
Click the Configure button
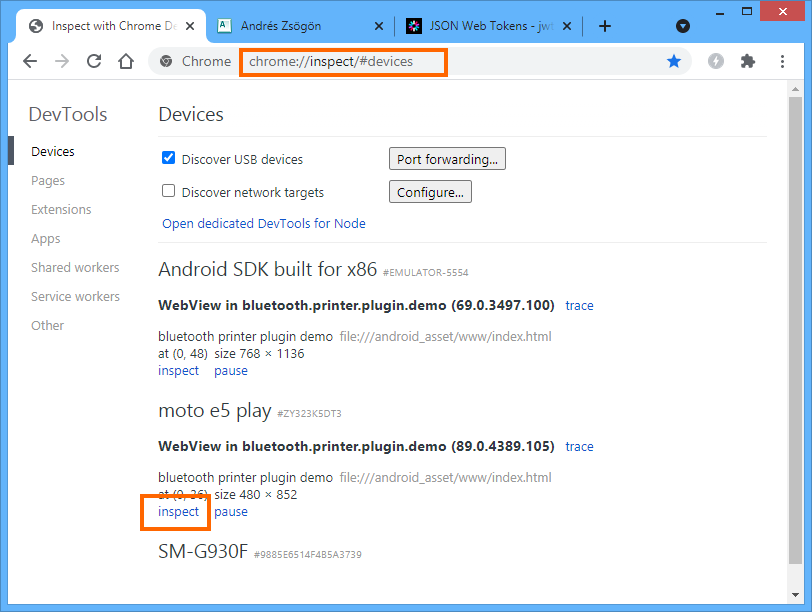430,192
